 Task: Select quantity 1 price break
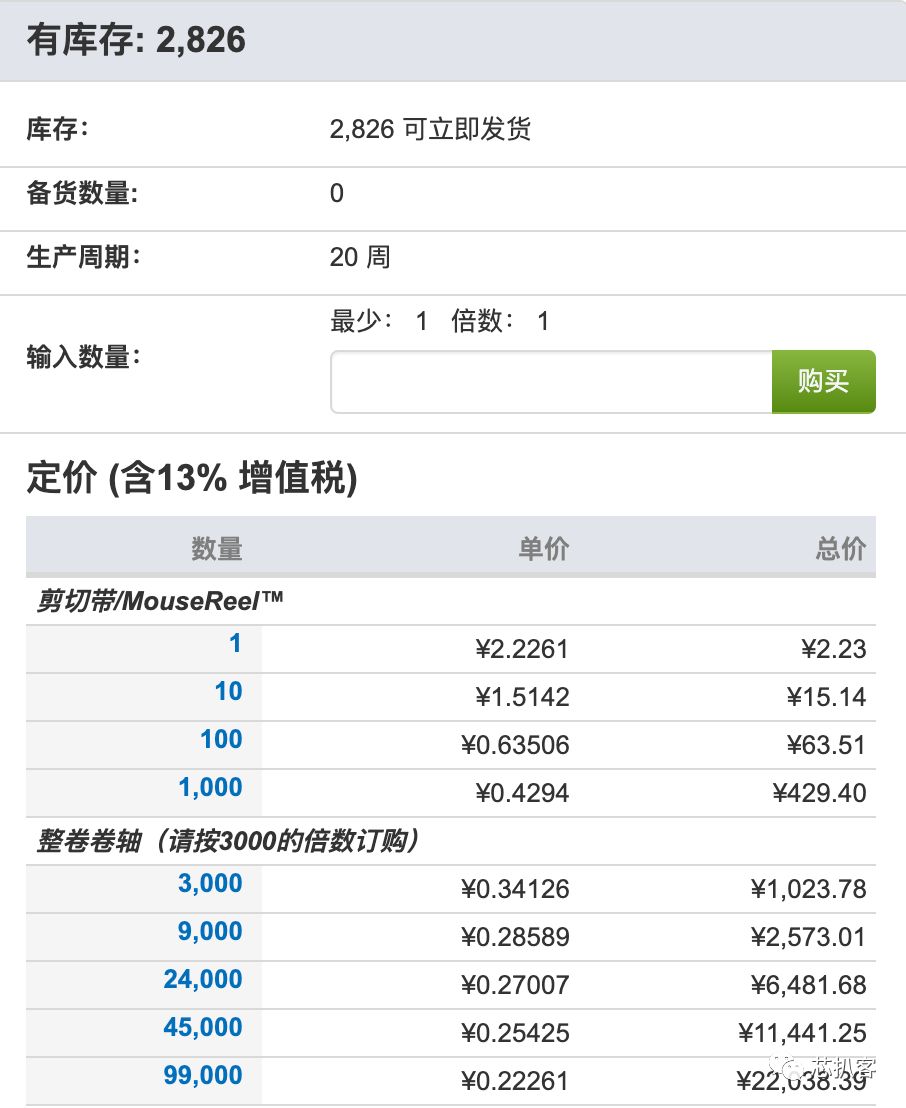pos(235,644)
